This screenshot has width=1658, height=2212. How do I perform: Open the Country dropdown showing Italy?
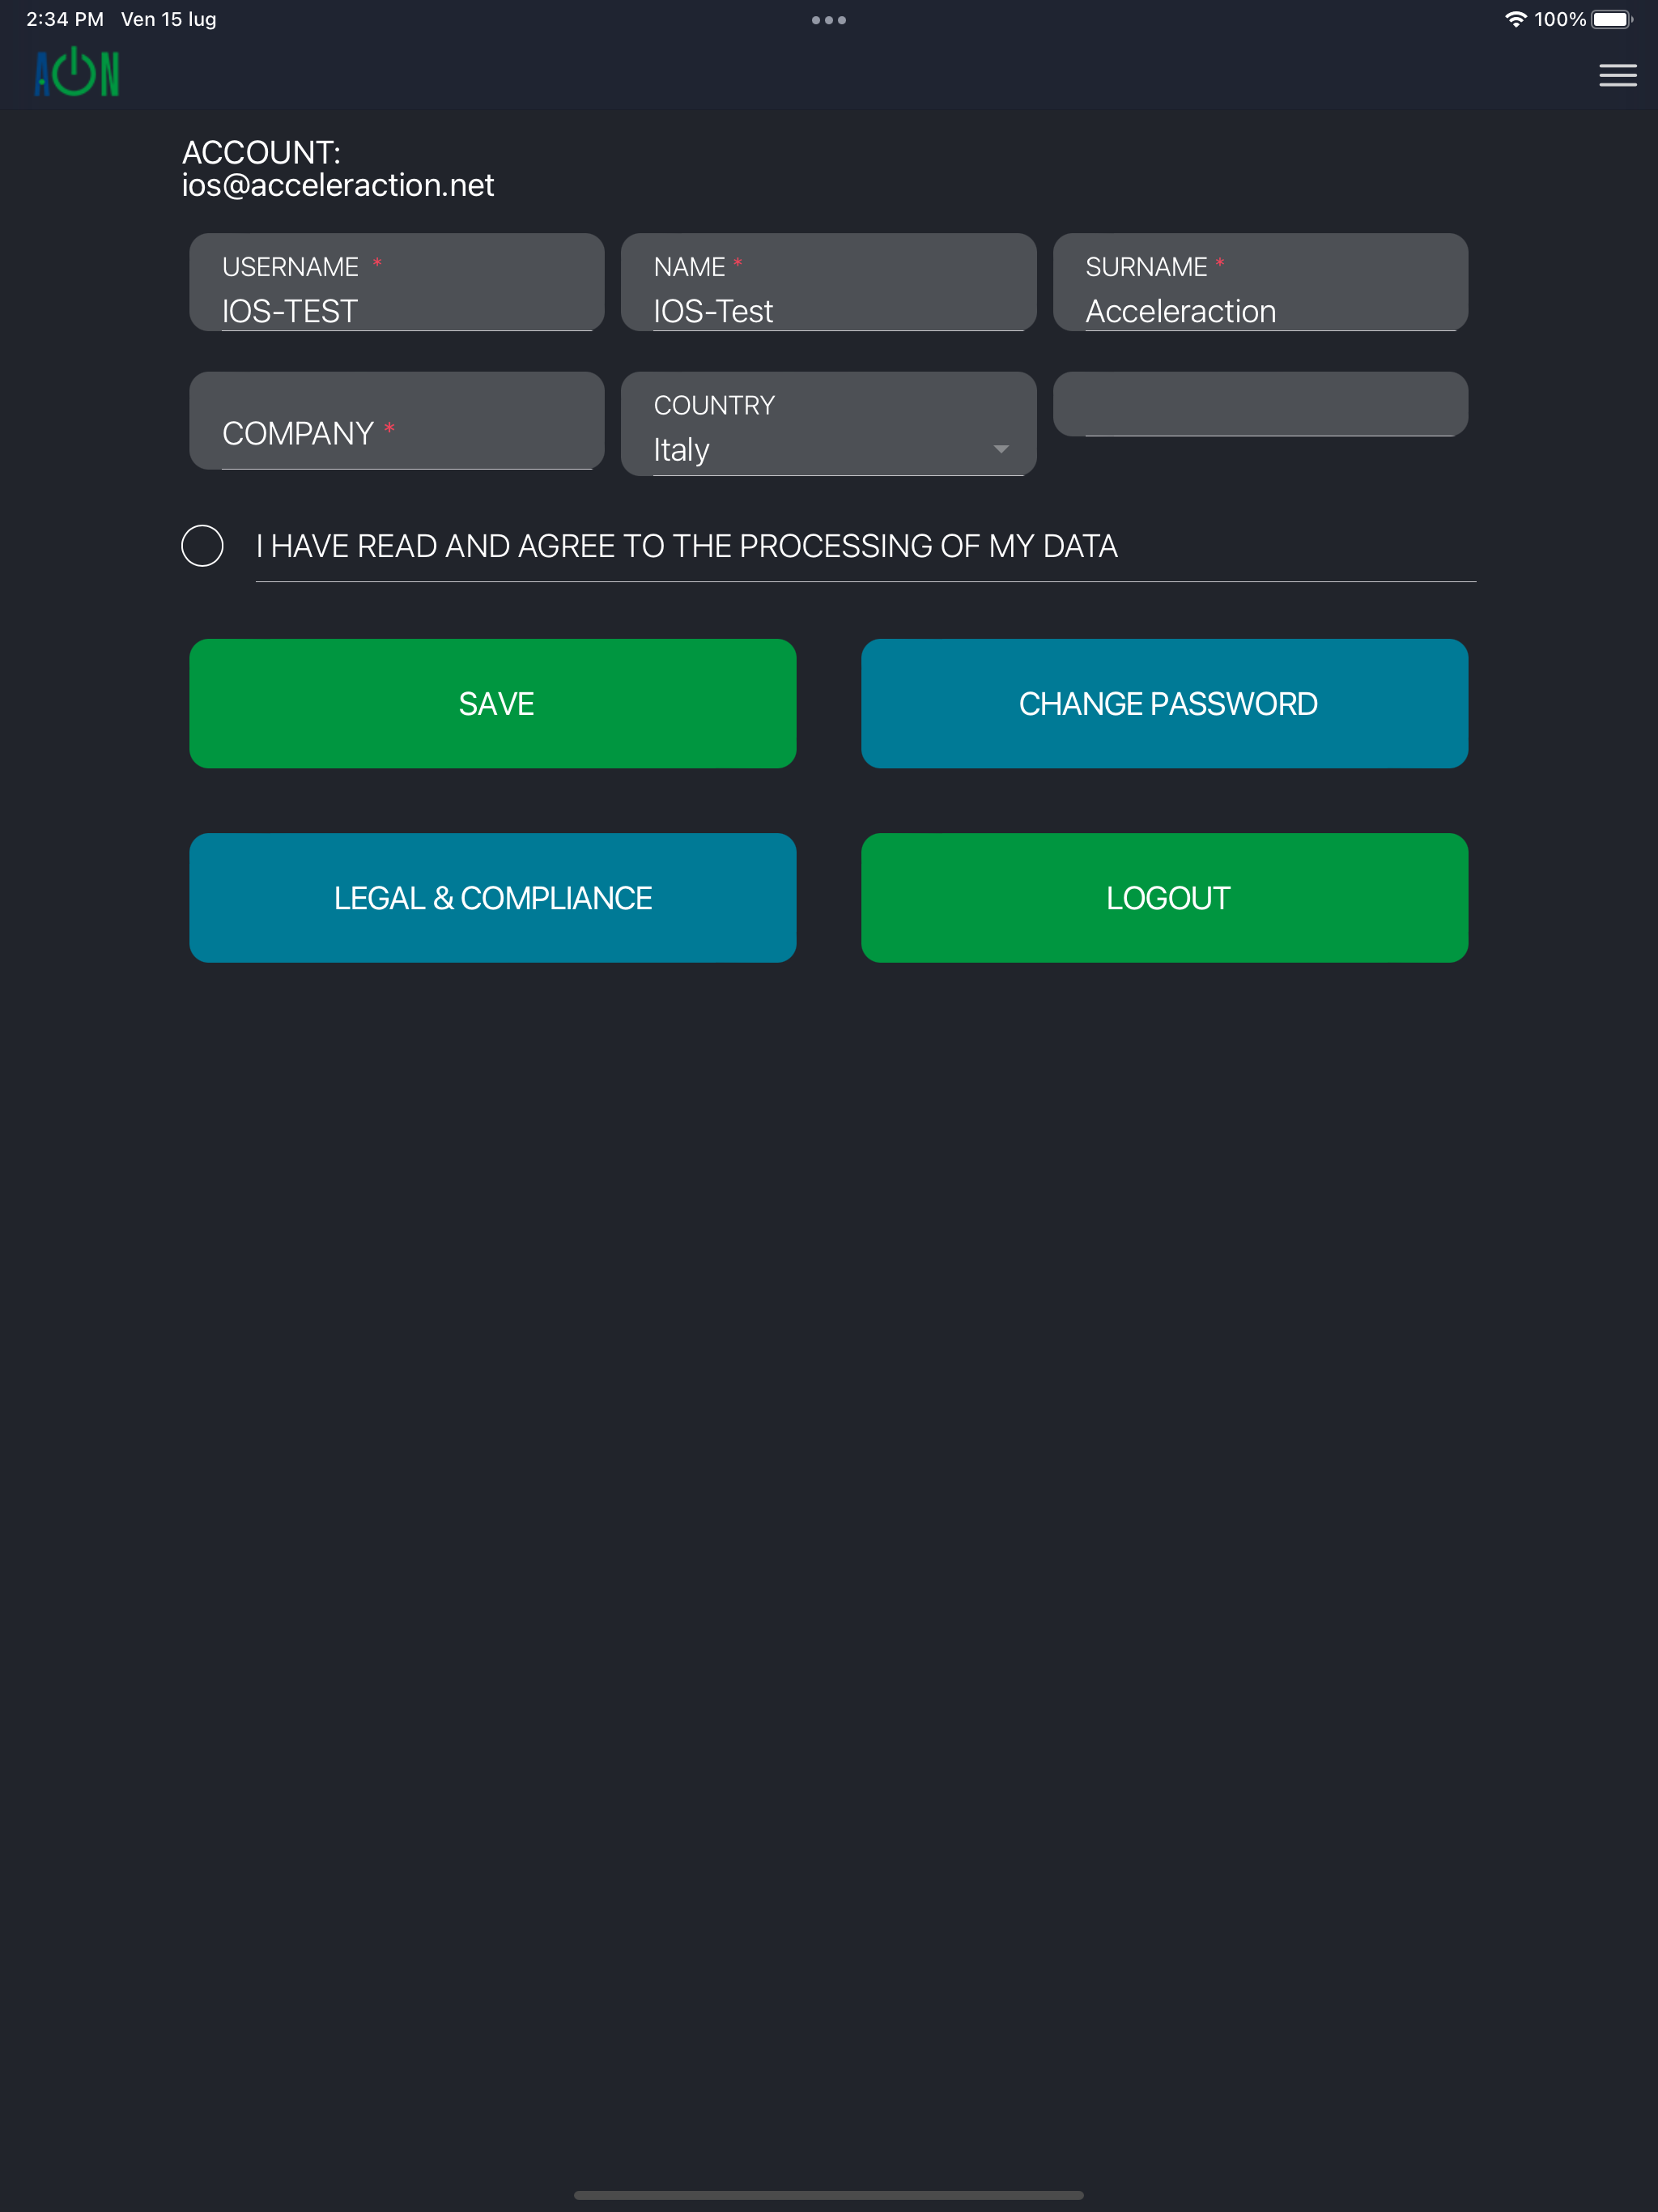(829, 424)
